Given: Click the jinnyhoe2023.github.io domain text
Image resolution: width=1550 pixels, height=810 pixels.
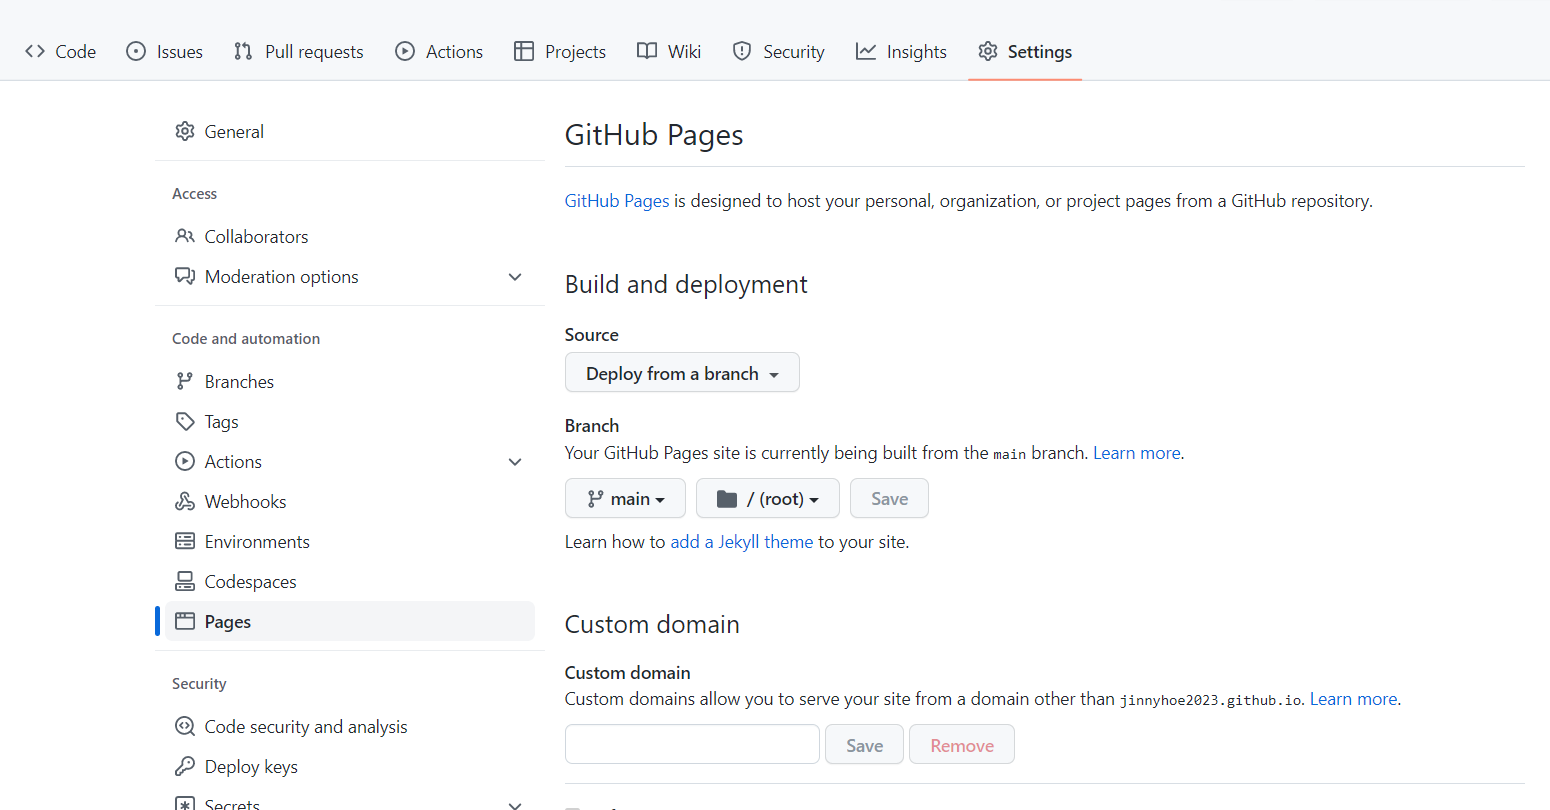Looking at the screenshot, I should [x=1211, y=700].
